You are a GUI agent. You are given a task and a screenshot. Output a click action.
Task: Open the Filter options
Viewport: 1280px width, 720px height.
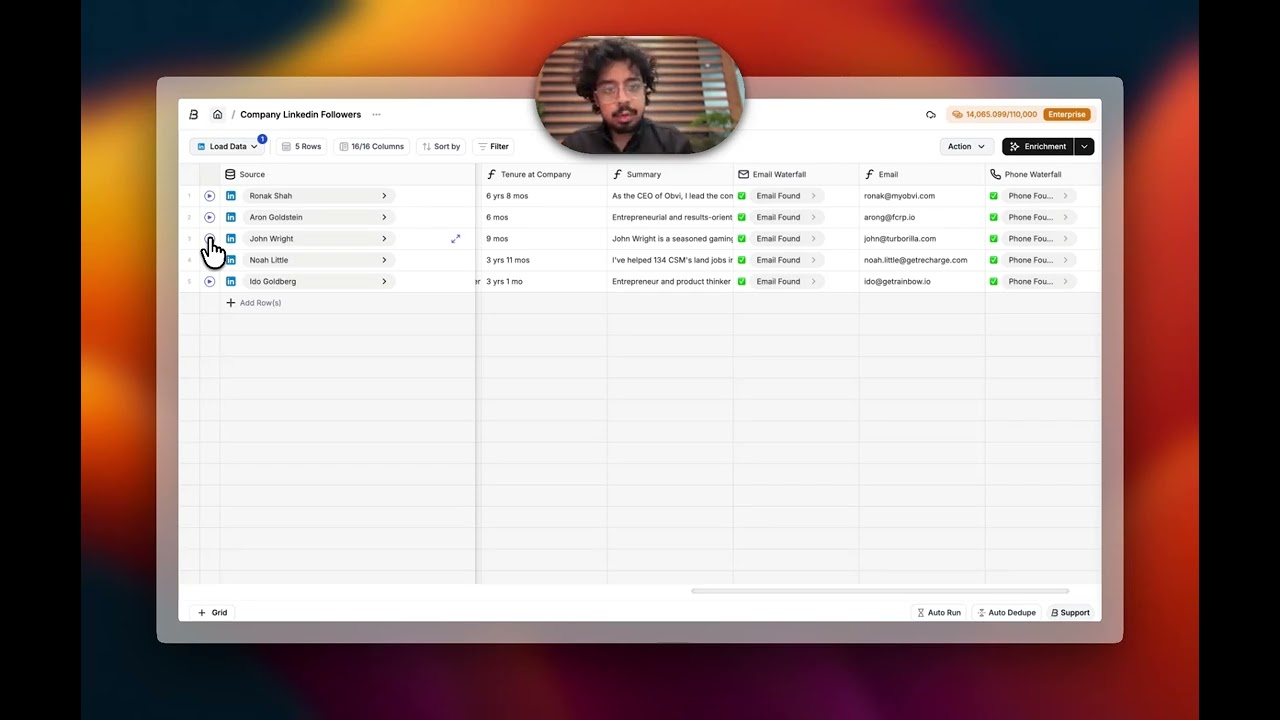point(493,147)
